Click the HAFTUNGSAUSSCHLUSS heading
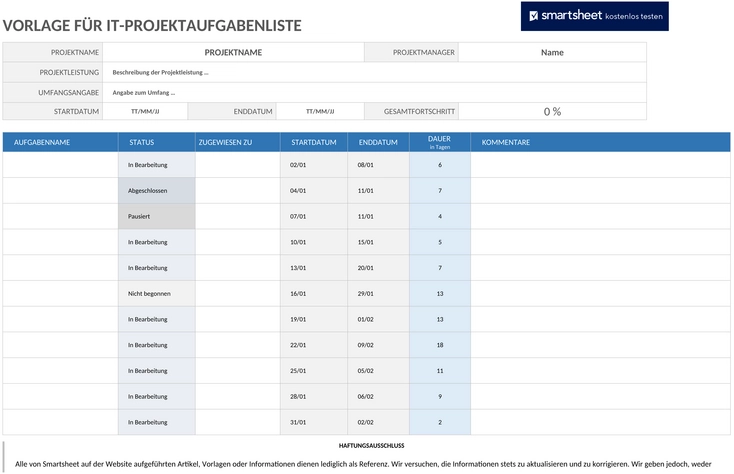 (371, 445)
